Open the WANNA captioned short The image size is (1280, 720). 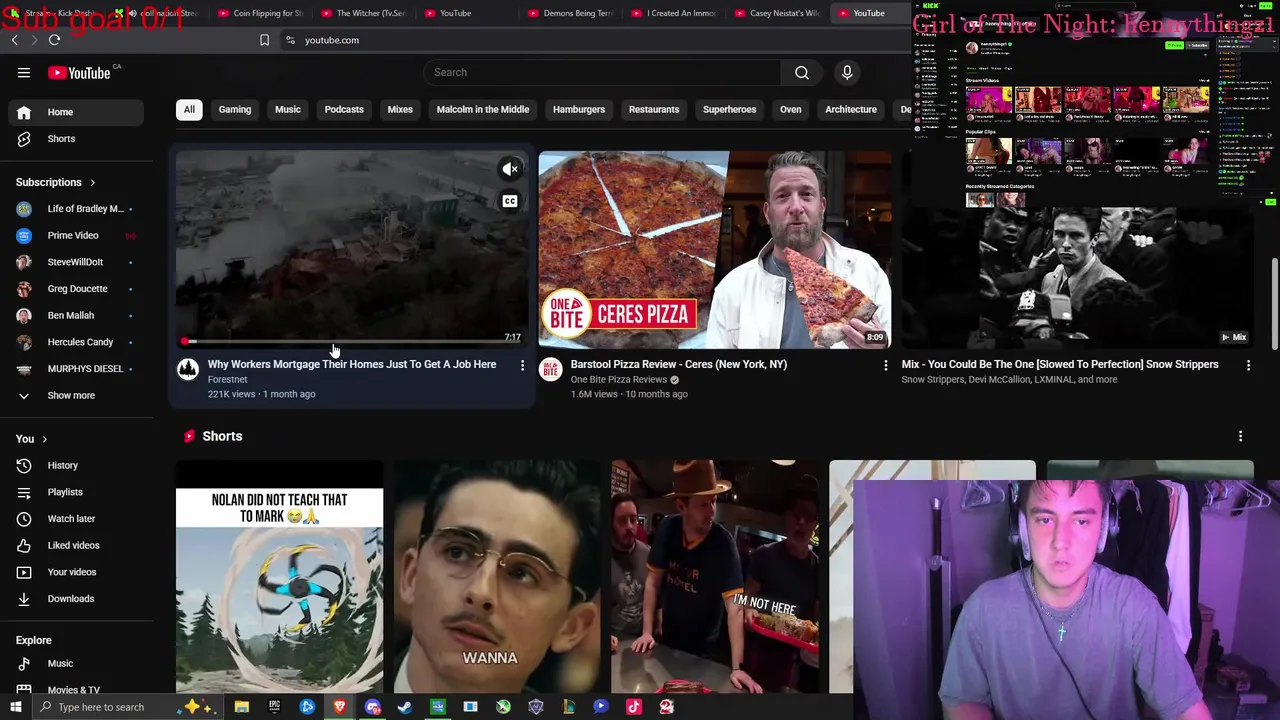click(x=497, y=577)
